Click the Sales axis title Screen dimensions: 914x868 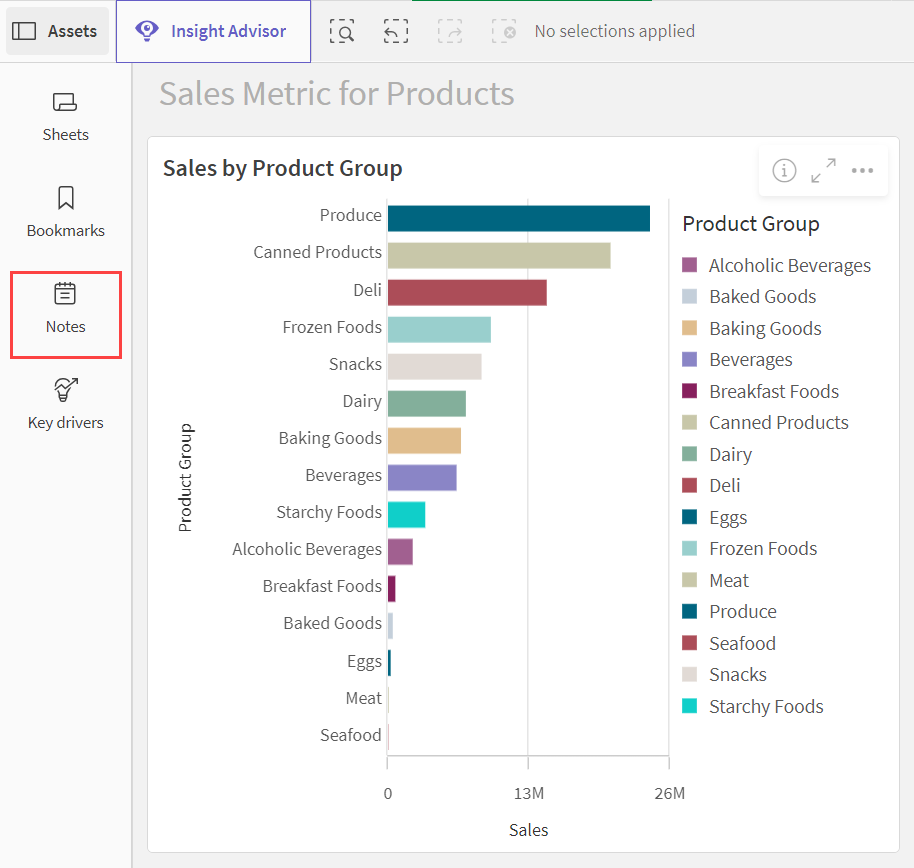[528, 830]
